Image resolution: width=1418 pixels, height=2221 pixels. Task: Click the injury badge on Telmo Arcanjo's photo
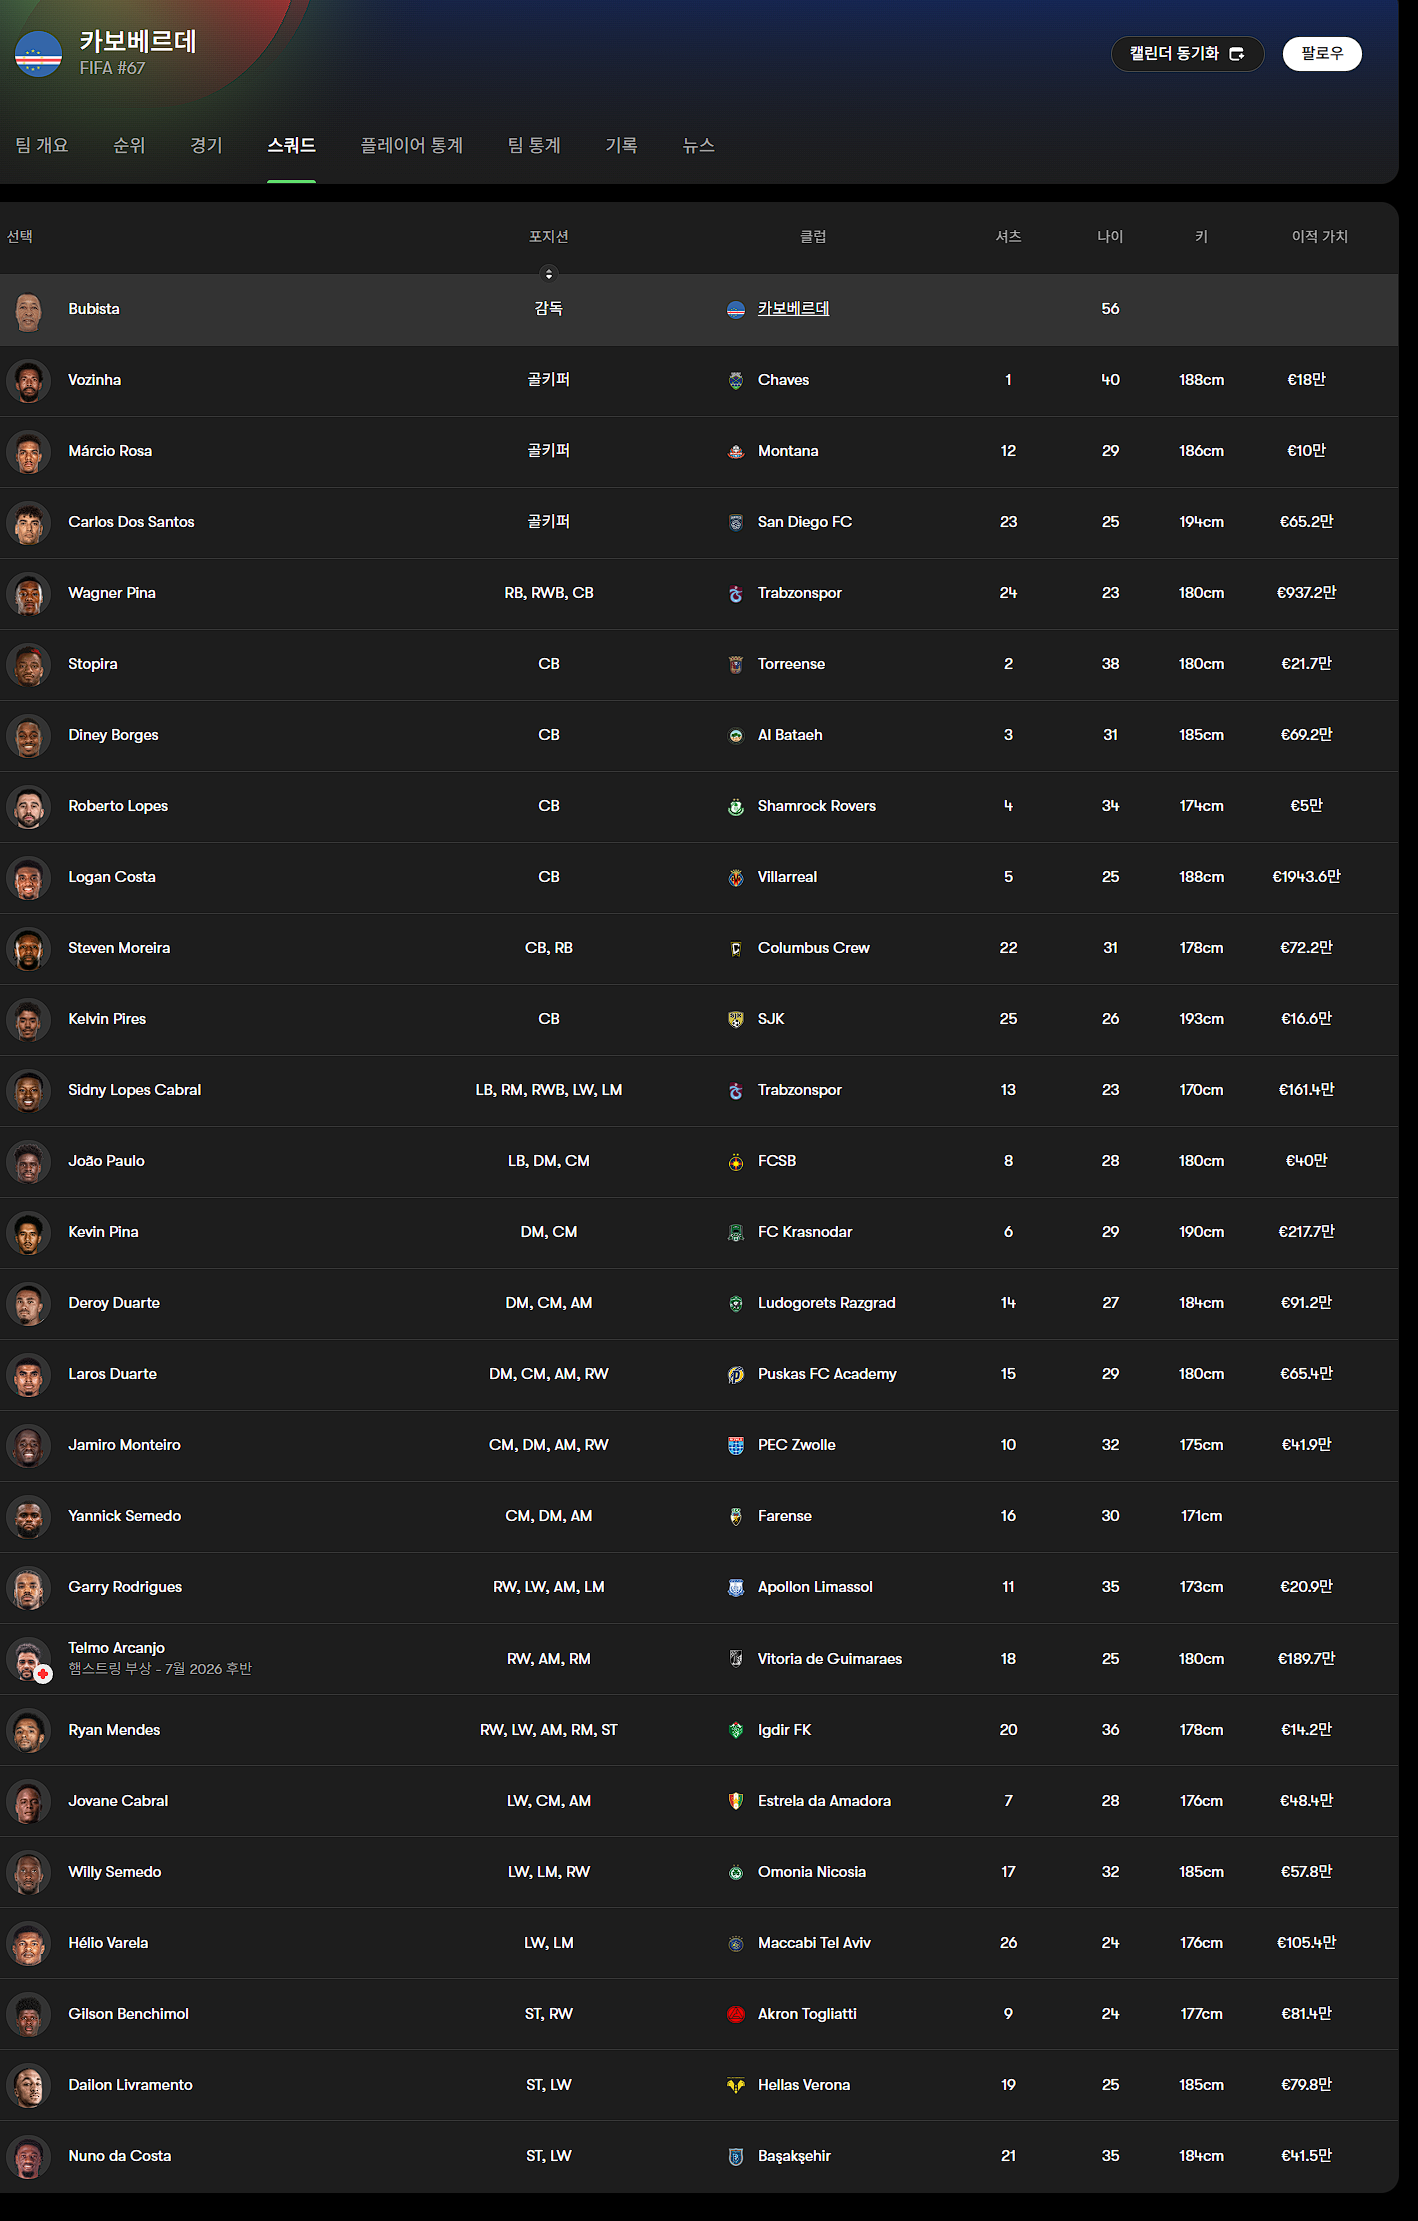pos(43,1674)
